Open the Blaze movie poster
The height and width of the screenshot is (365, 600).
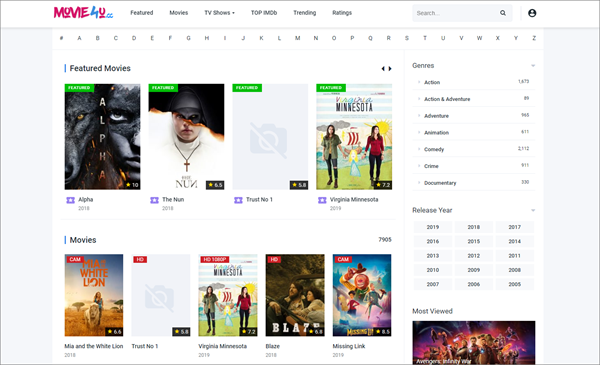click(x=295, y=295)
